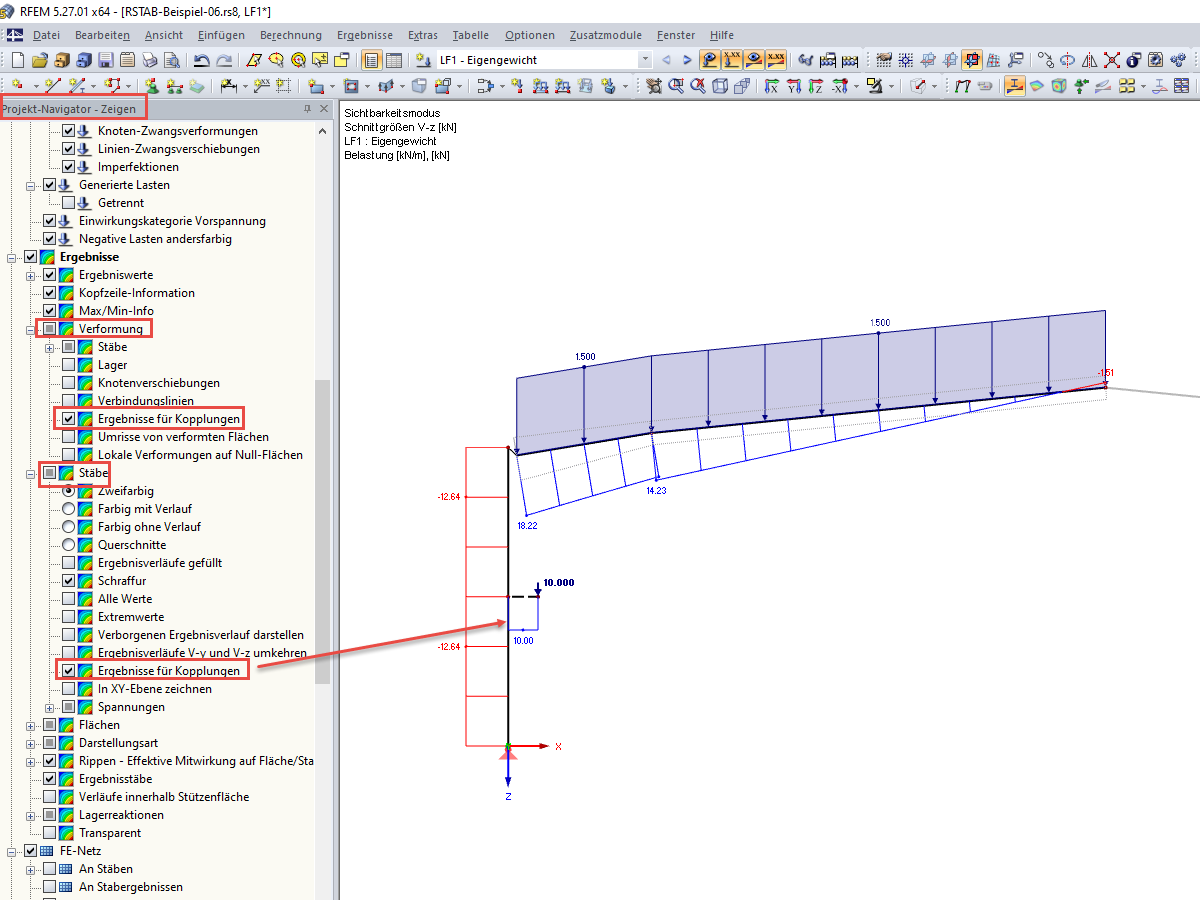Close the Projekt-Navigator panel

pyautogui.click(x=325, y=109)
